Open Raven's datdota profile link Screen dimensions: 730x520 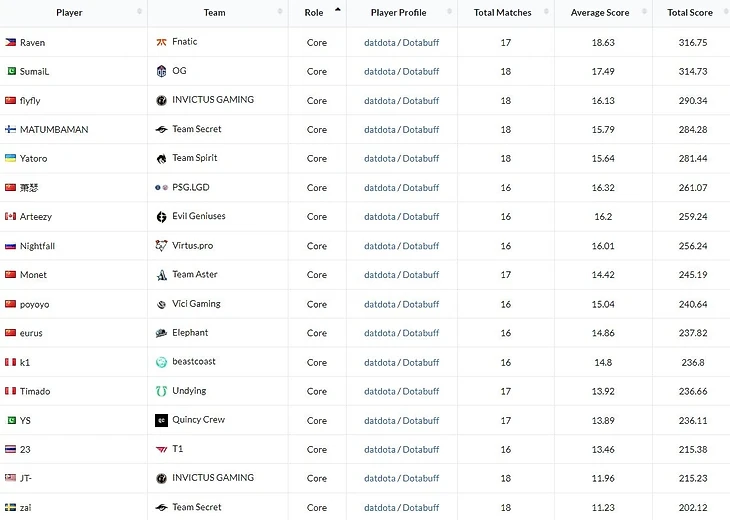click(x=379, y=43)
